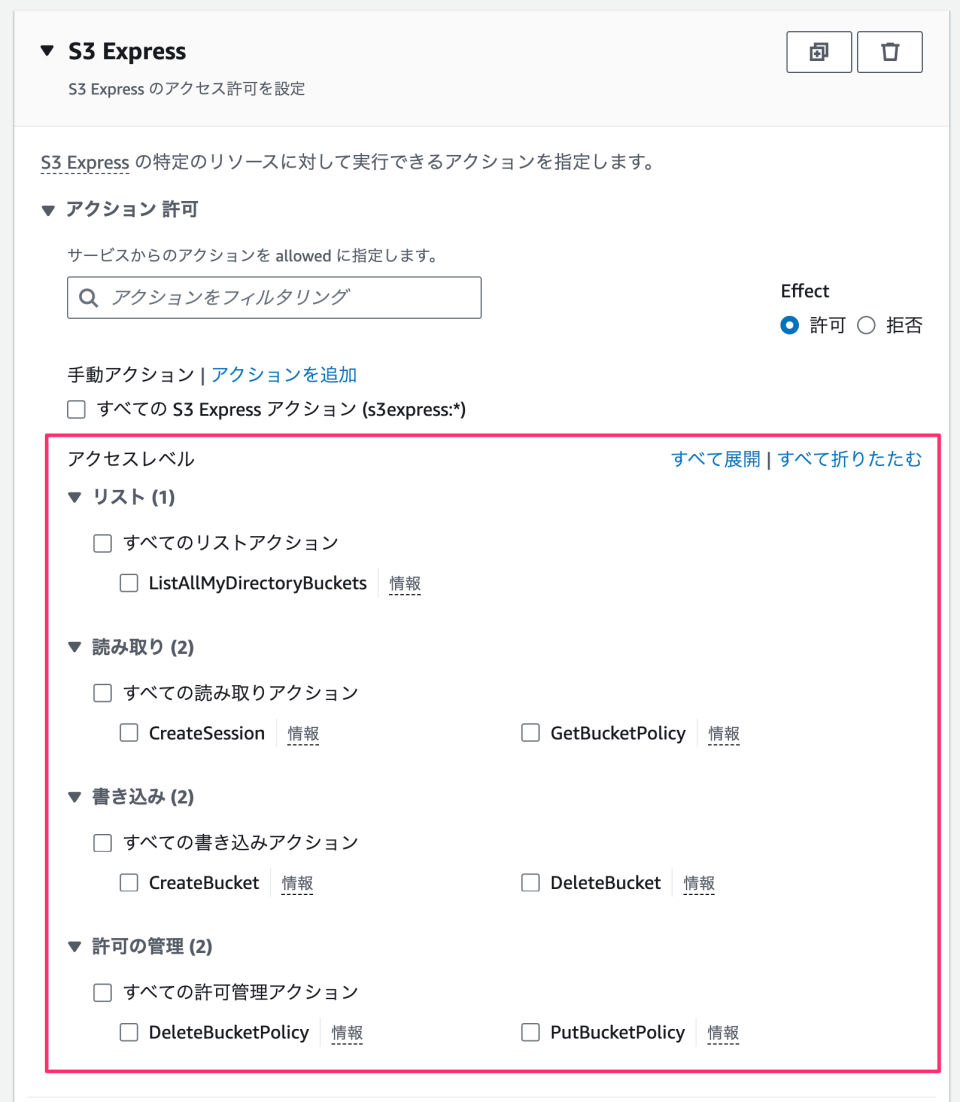This screenshot has height=1102, width=960.
Task: Enable the ListAllMyDirectoryBuckets checkbox
Action: 128,582
